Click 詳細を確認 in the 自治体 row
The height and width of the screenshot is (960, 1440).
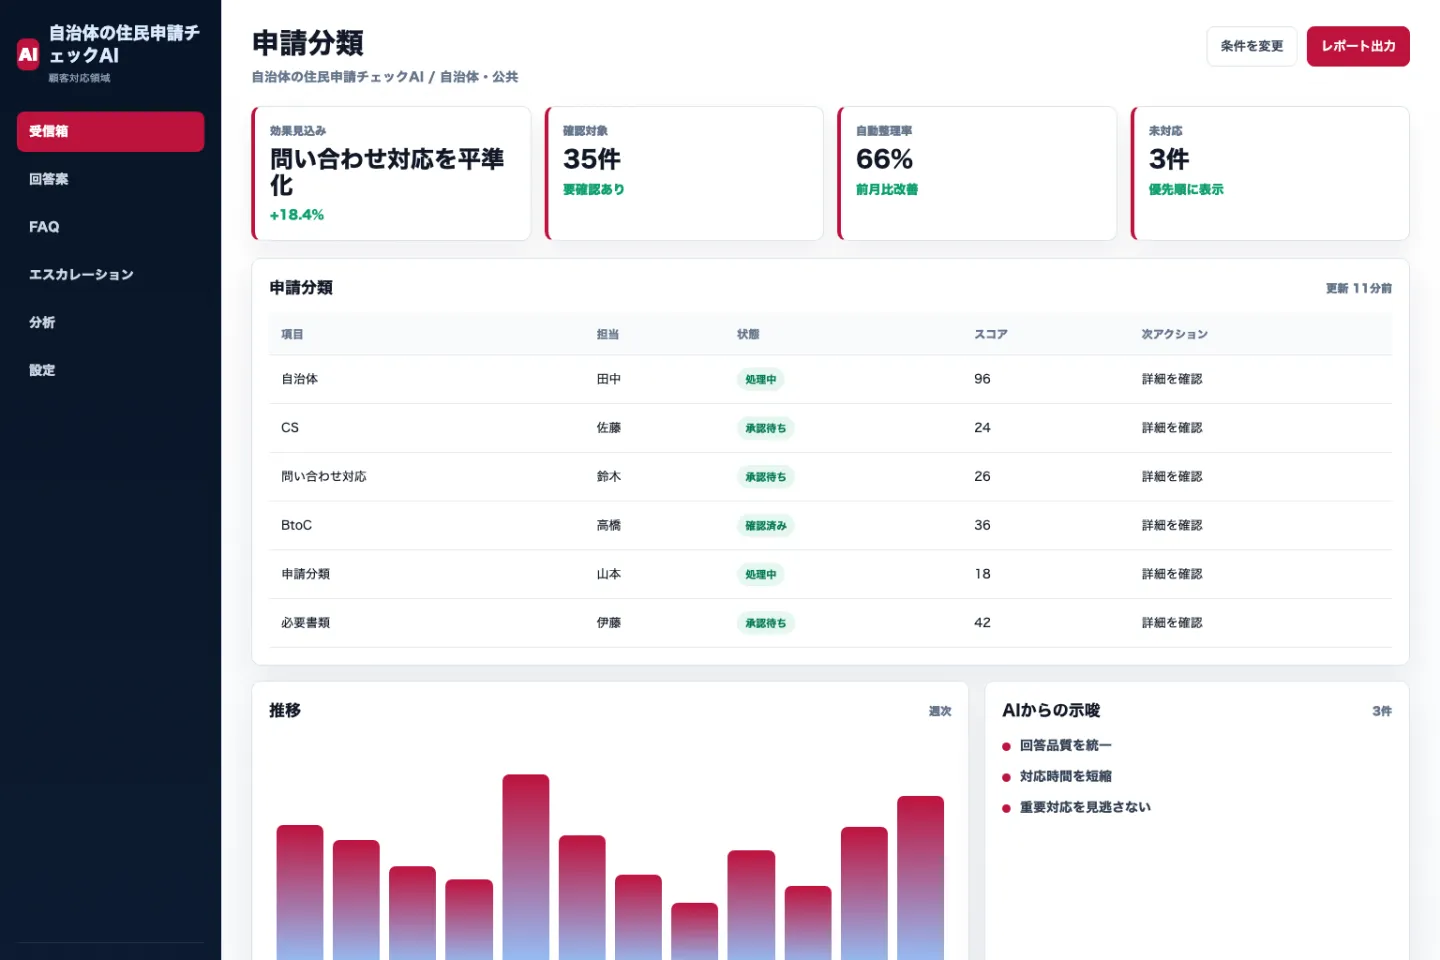pyautogui.click(x=1172, y=379)
